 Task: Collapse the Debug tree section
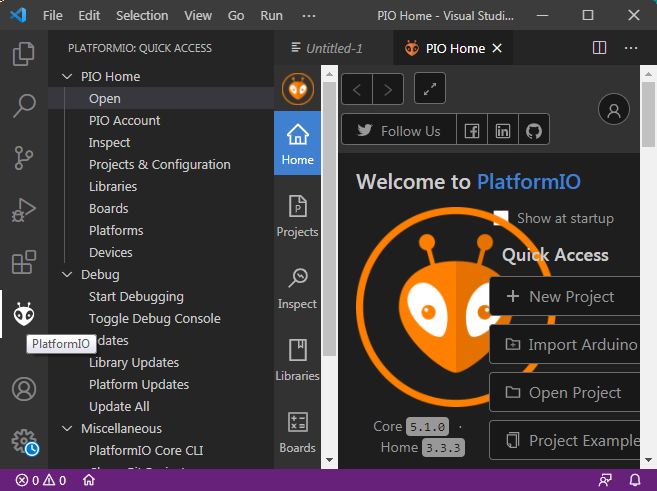(67, 275)
